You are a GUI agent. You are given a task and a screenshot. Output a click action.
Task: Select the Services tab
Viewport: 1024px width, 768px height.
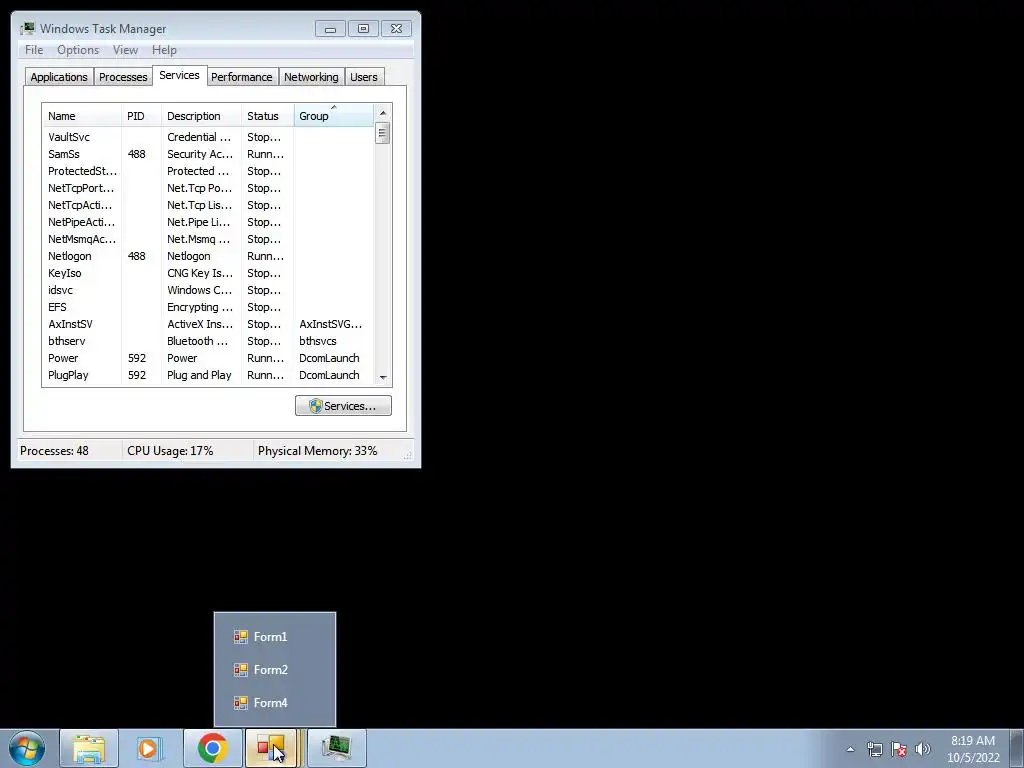click(180, 75)
